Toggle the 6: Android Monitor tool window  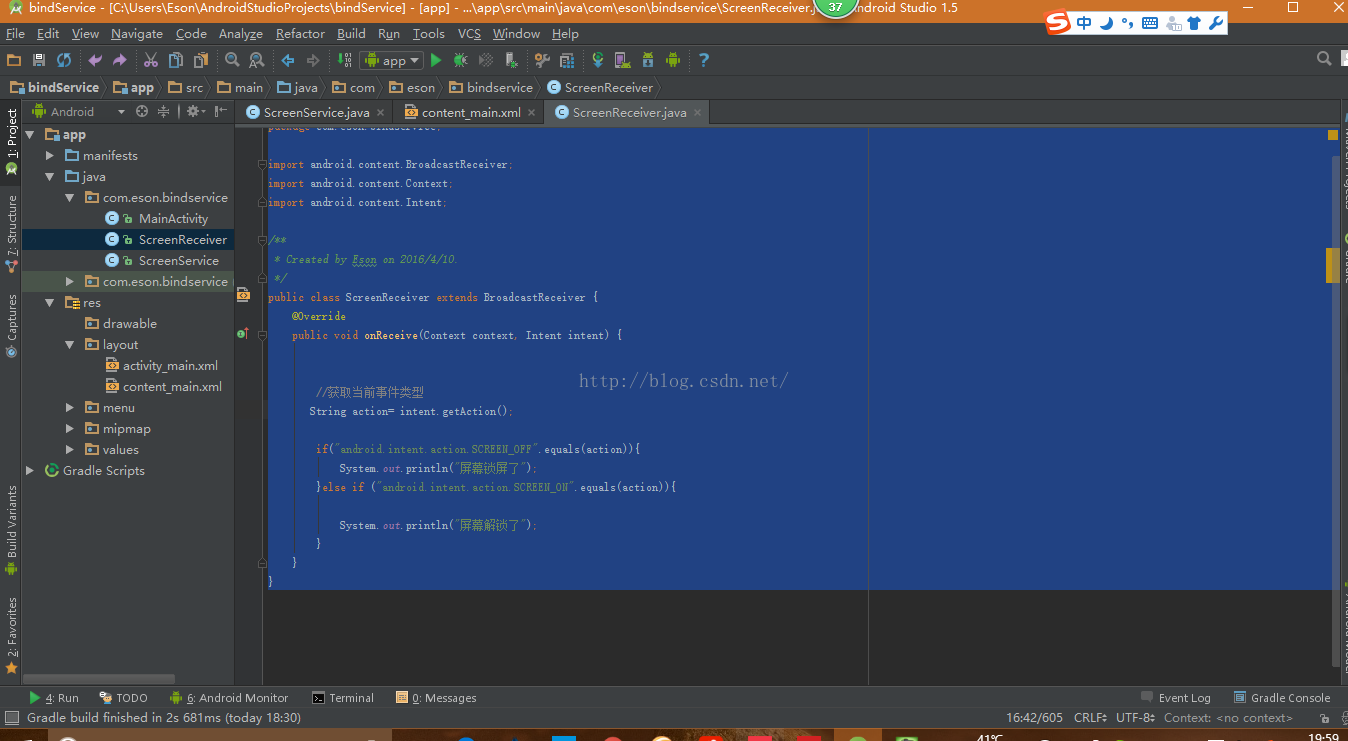pos(229,698)
